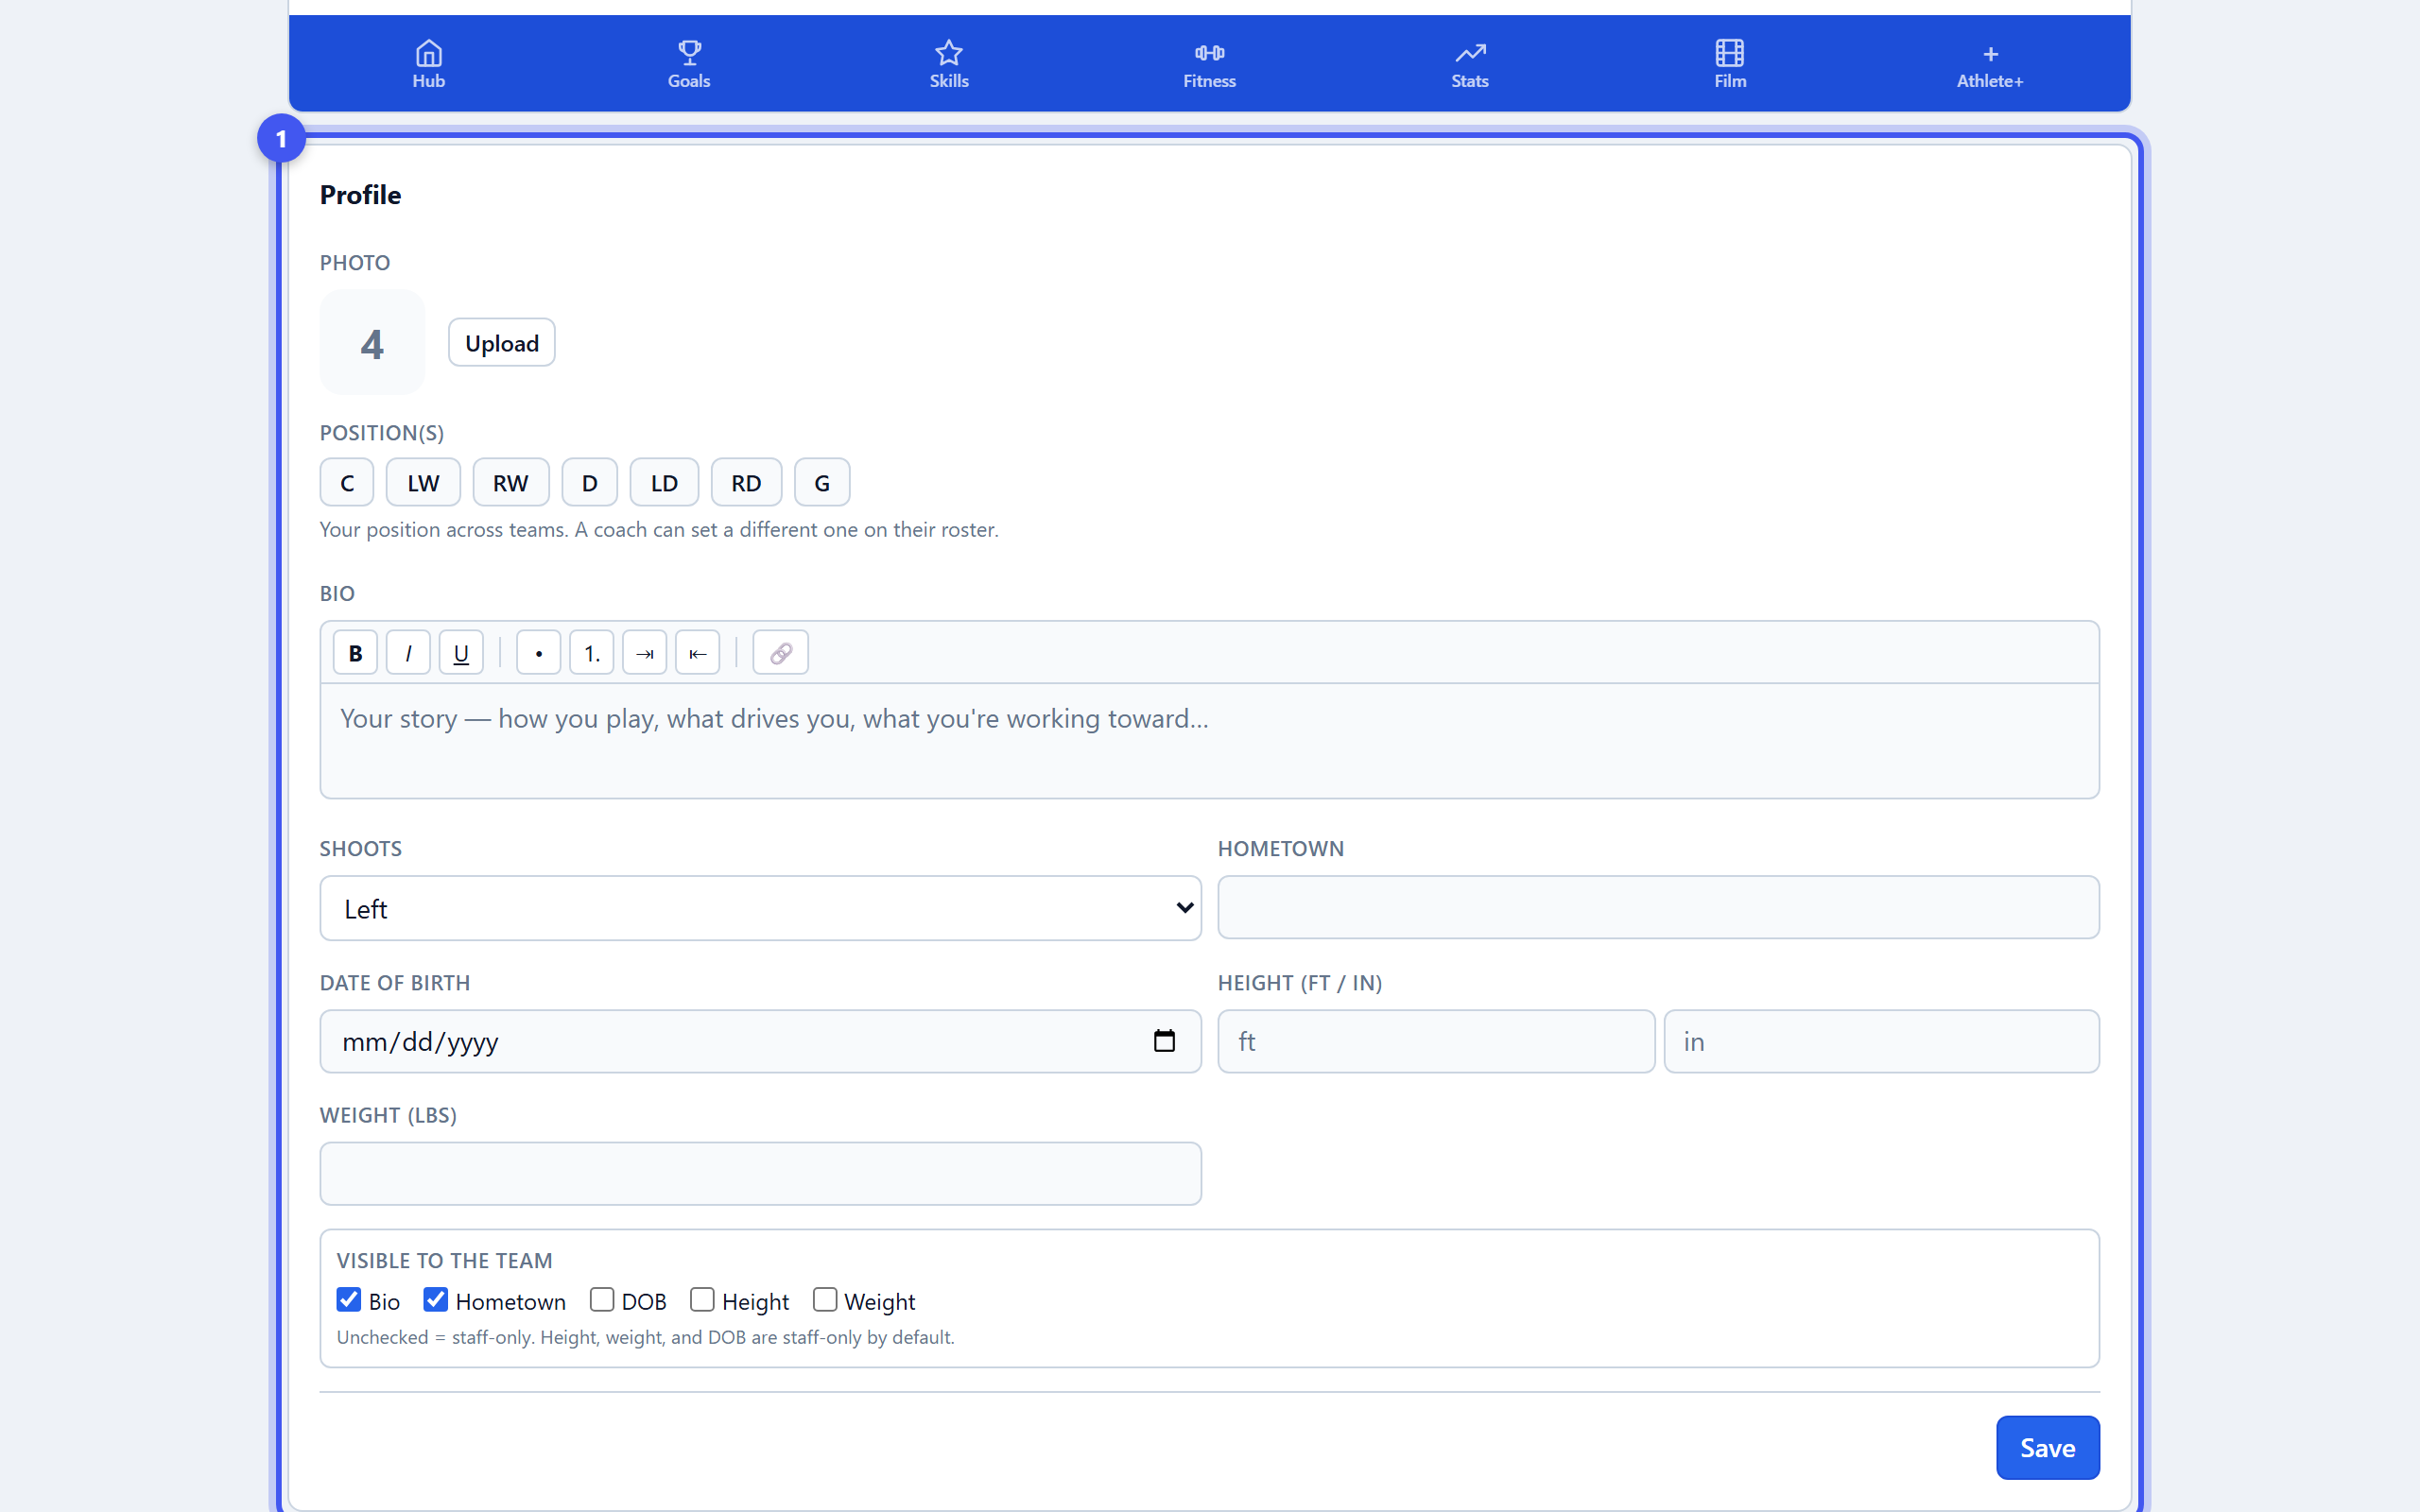
Task: Check DOB team visibility
Action: [601, 1299]
